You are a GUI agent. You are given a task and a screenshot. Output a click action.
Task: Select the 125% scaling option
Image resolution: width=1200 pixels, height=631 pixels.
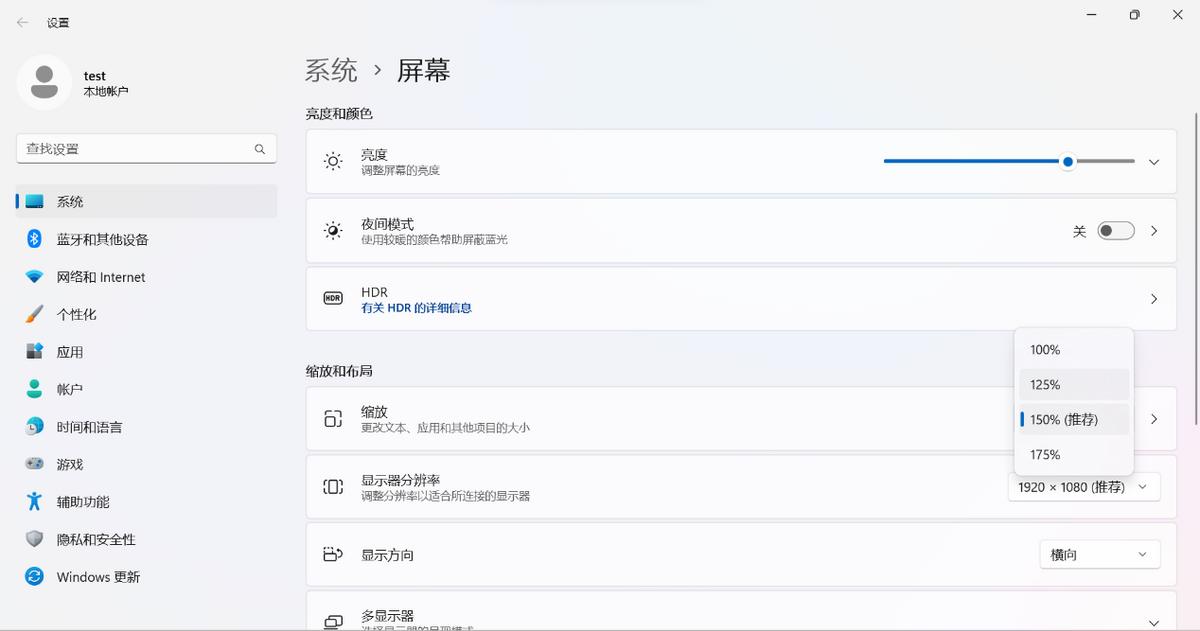tap(1073, 384)
